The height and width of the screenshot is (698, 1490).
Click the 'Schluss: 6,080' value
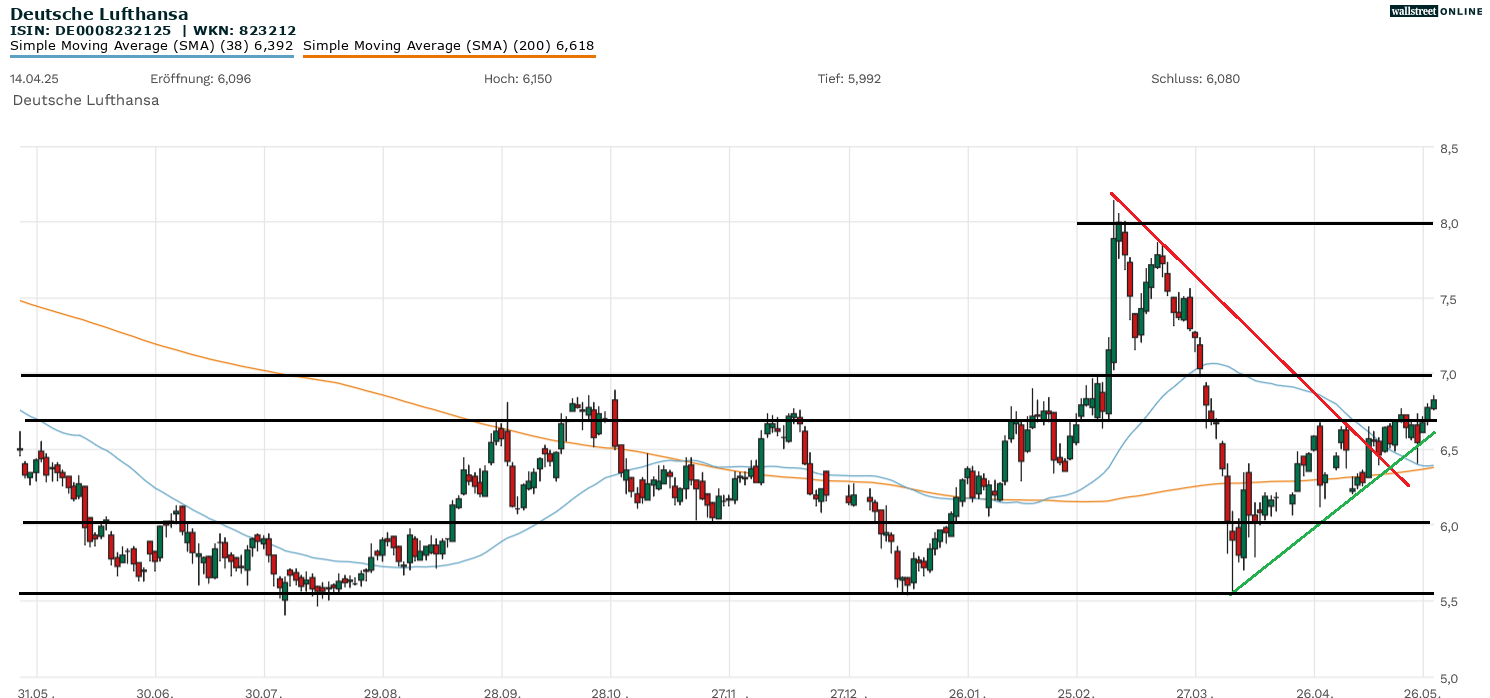1195,79
